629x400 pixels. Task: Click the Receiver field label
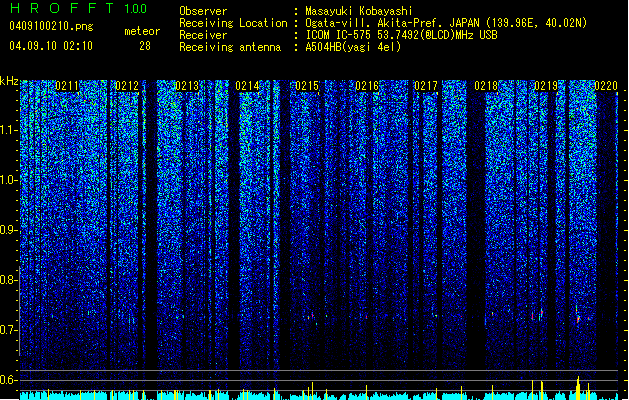[x=203, y=35]
